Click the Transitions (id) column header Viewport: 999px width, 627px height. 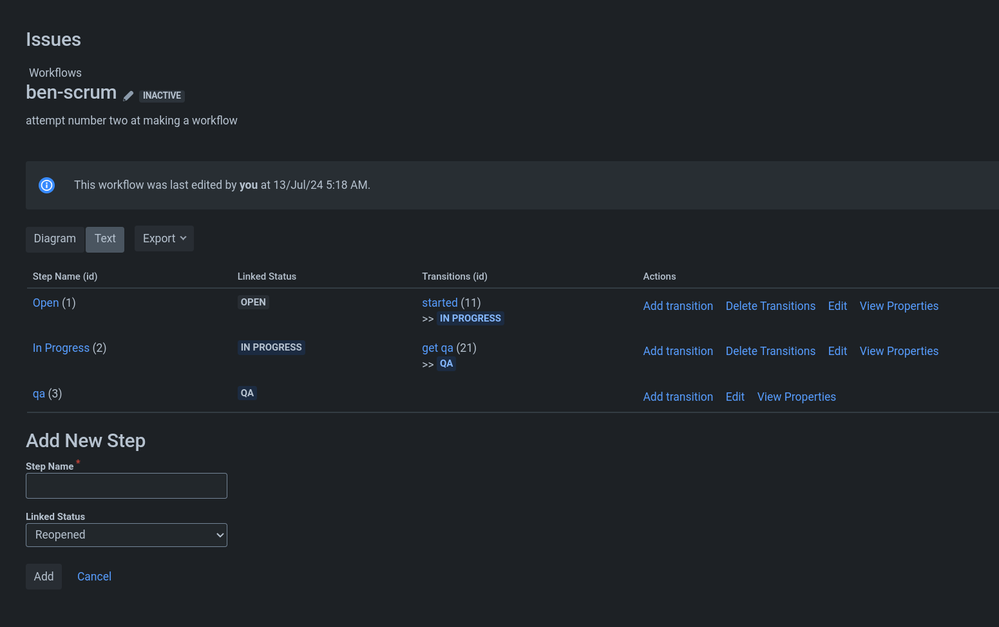click(454, 277)
